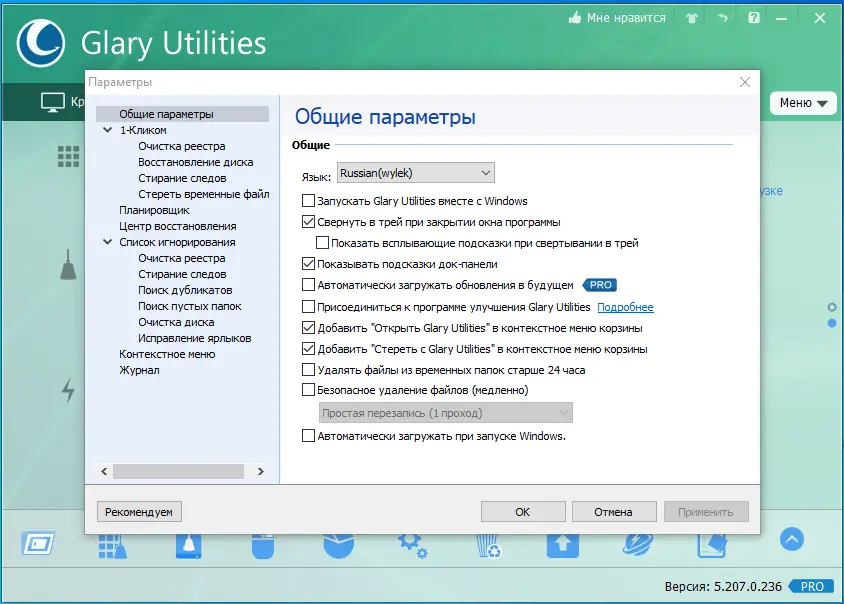Open the disk analysis pie chart dock icon
The width and height of the screenshot is (844, 604).
(x=339, y=546)
